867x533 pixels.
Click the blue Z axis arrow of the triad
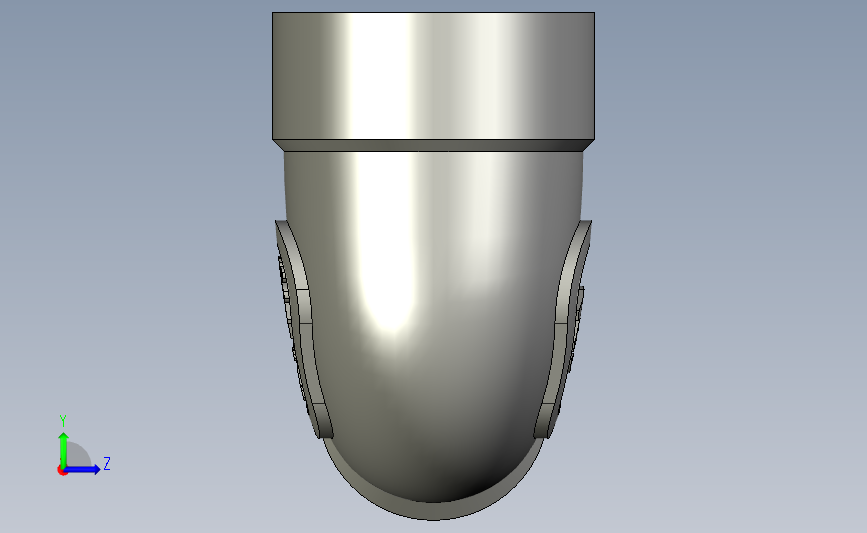[x=83, y=470]
